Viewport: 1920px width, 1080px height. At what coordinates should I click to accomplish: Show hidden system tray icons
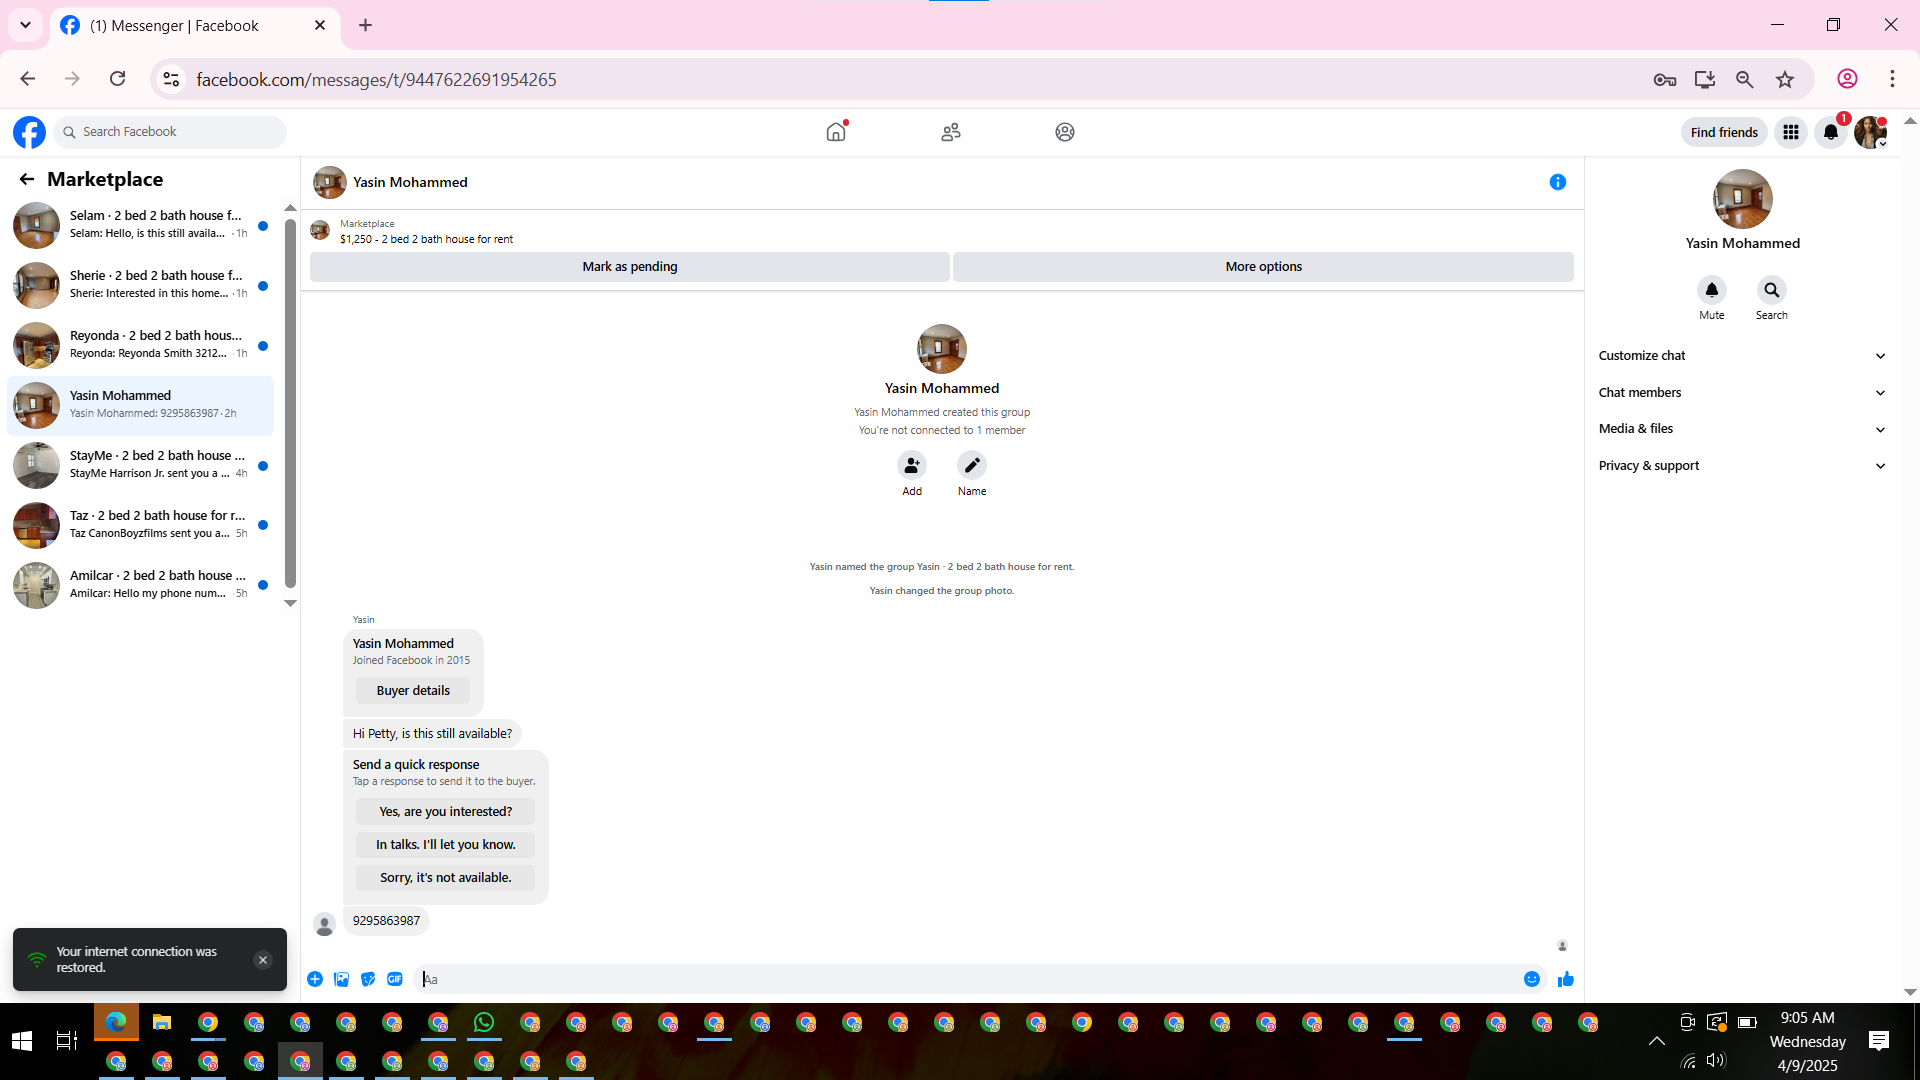pos(1657,1041)
